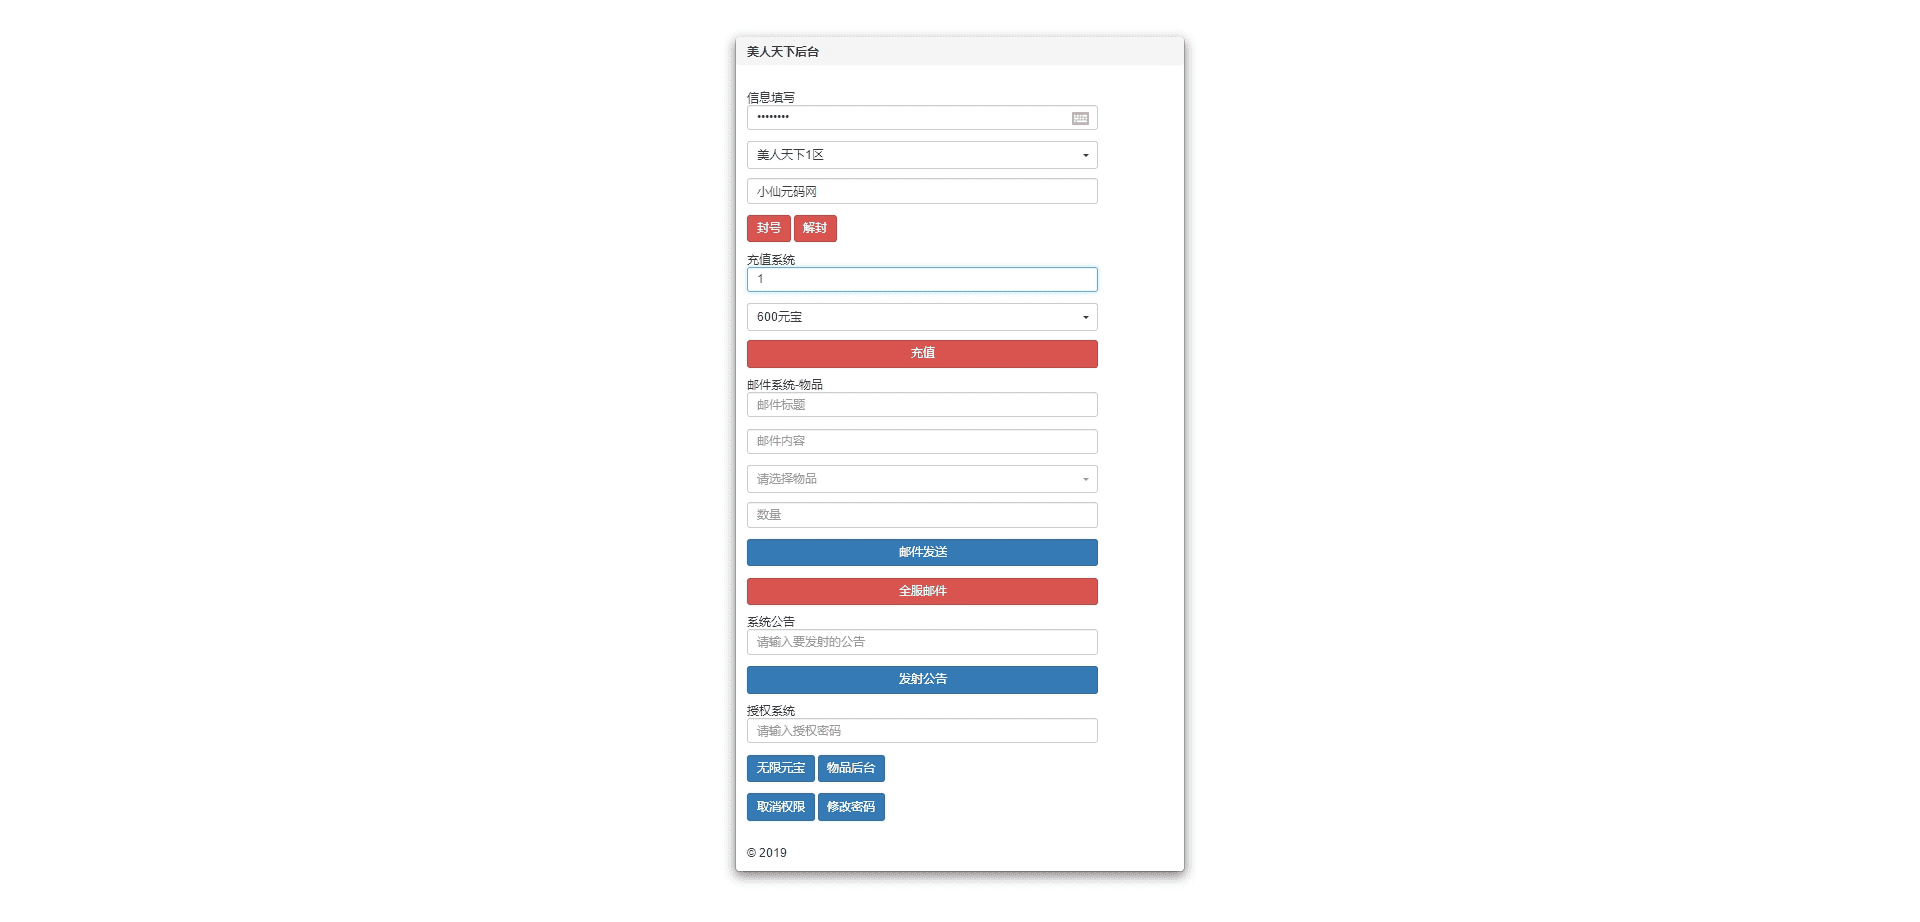Open the 600元宝 amount dropdown
The width and height of the screenshot is (1920, 922).
tap(921, 317)
